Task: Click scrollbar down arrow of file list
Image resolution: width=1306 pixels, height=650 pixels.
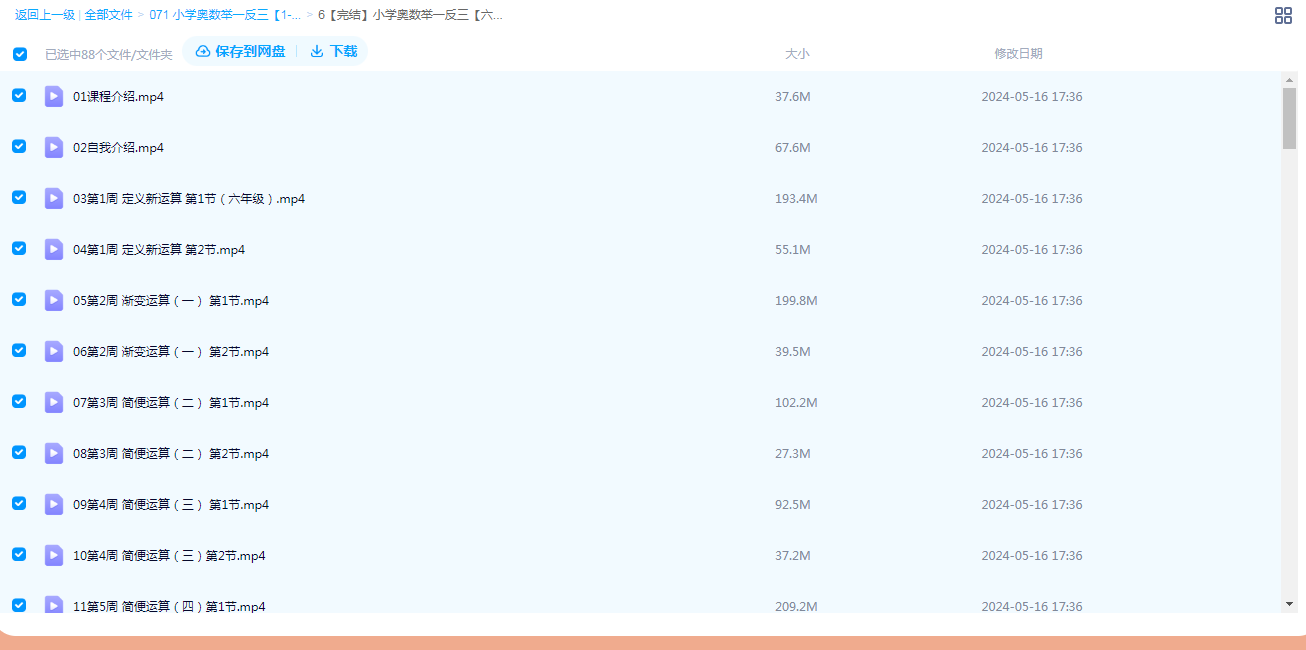Action: [1289, 603]
